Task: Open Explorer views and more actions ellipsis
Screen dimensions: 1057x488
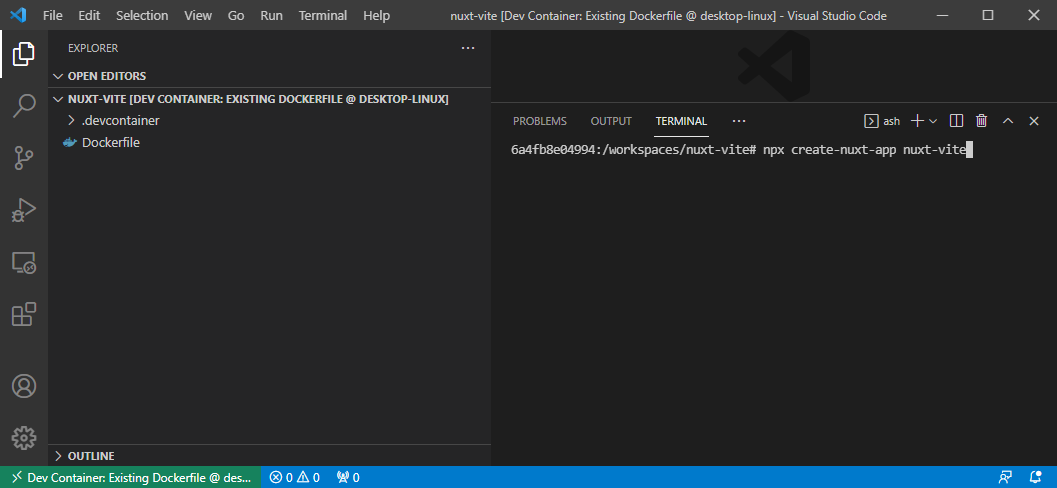Action: pos(468,48)
